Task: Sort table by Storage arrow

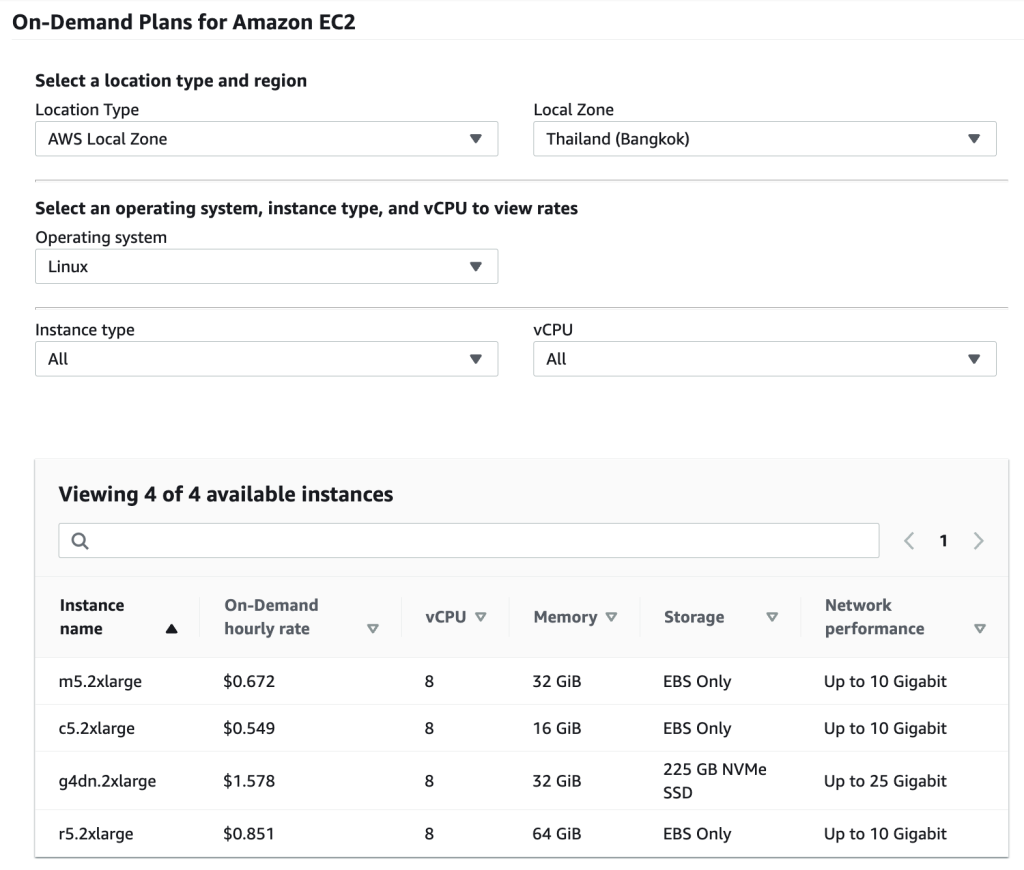Action: [771, 617]
